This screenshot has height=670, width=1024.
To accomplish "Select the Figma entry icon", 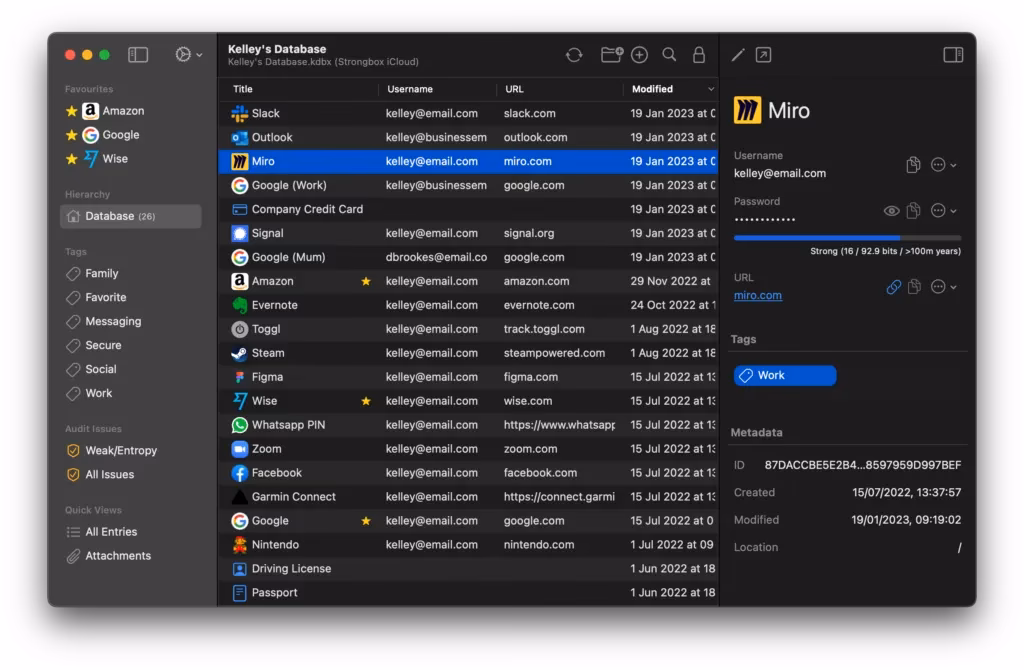I will point(240,377).
